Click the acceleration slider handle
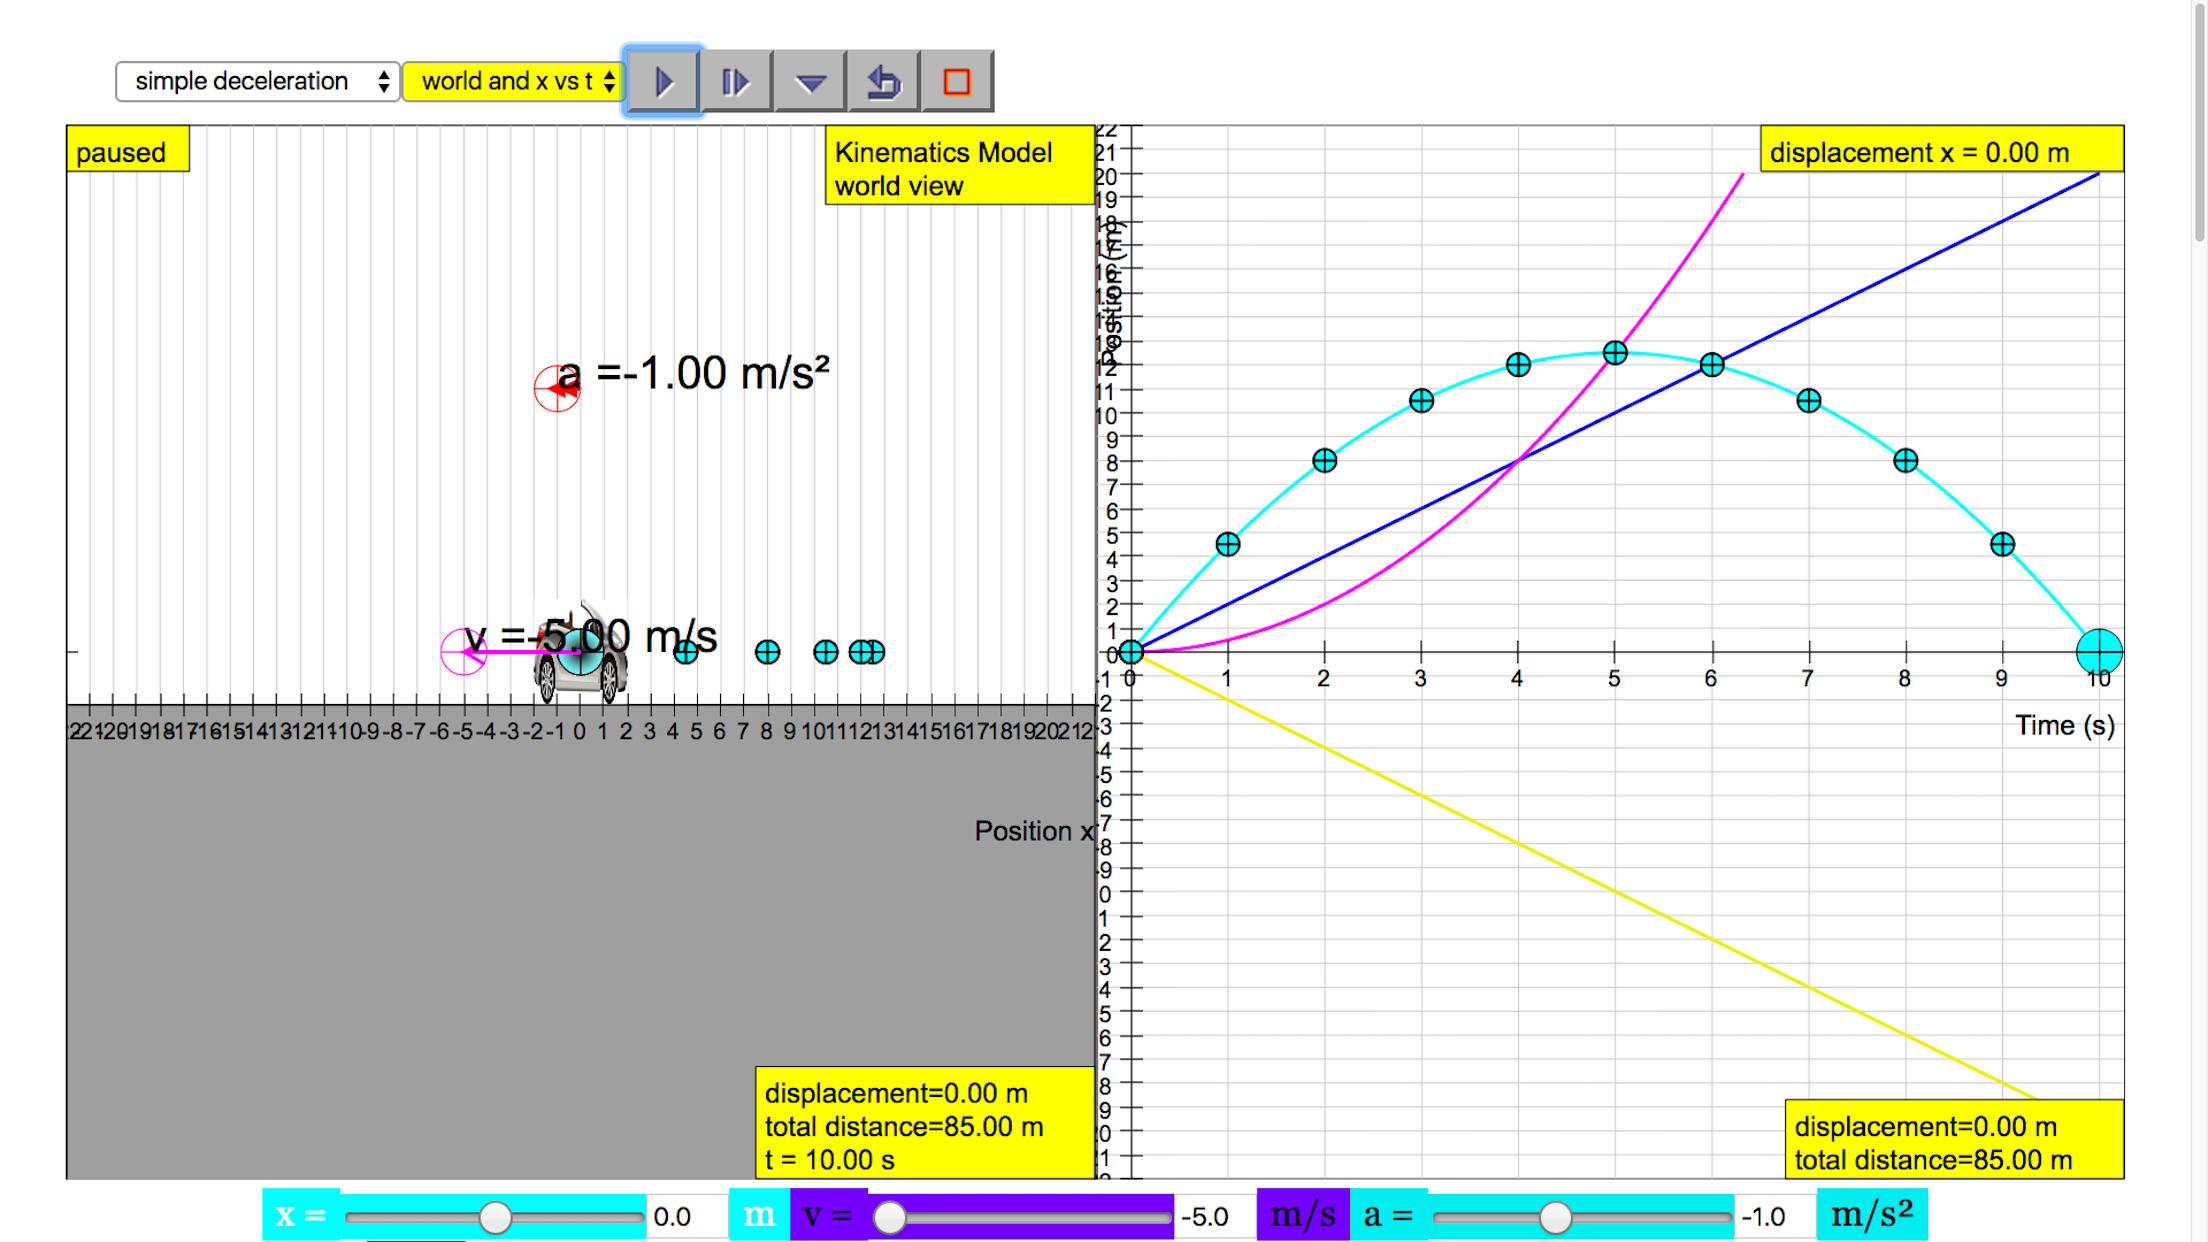 [1555, 1217]
